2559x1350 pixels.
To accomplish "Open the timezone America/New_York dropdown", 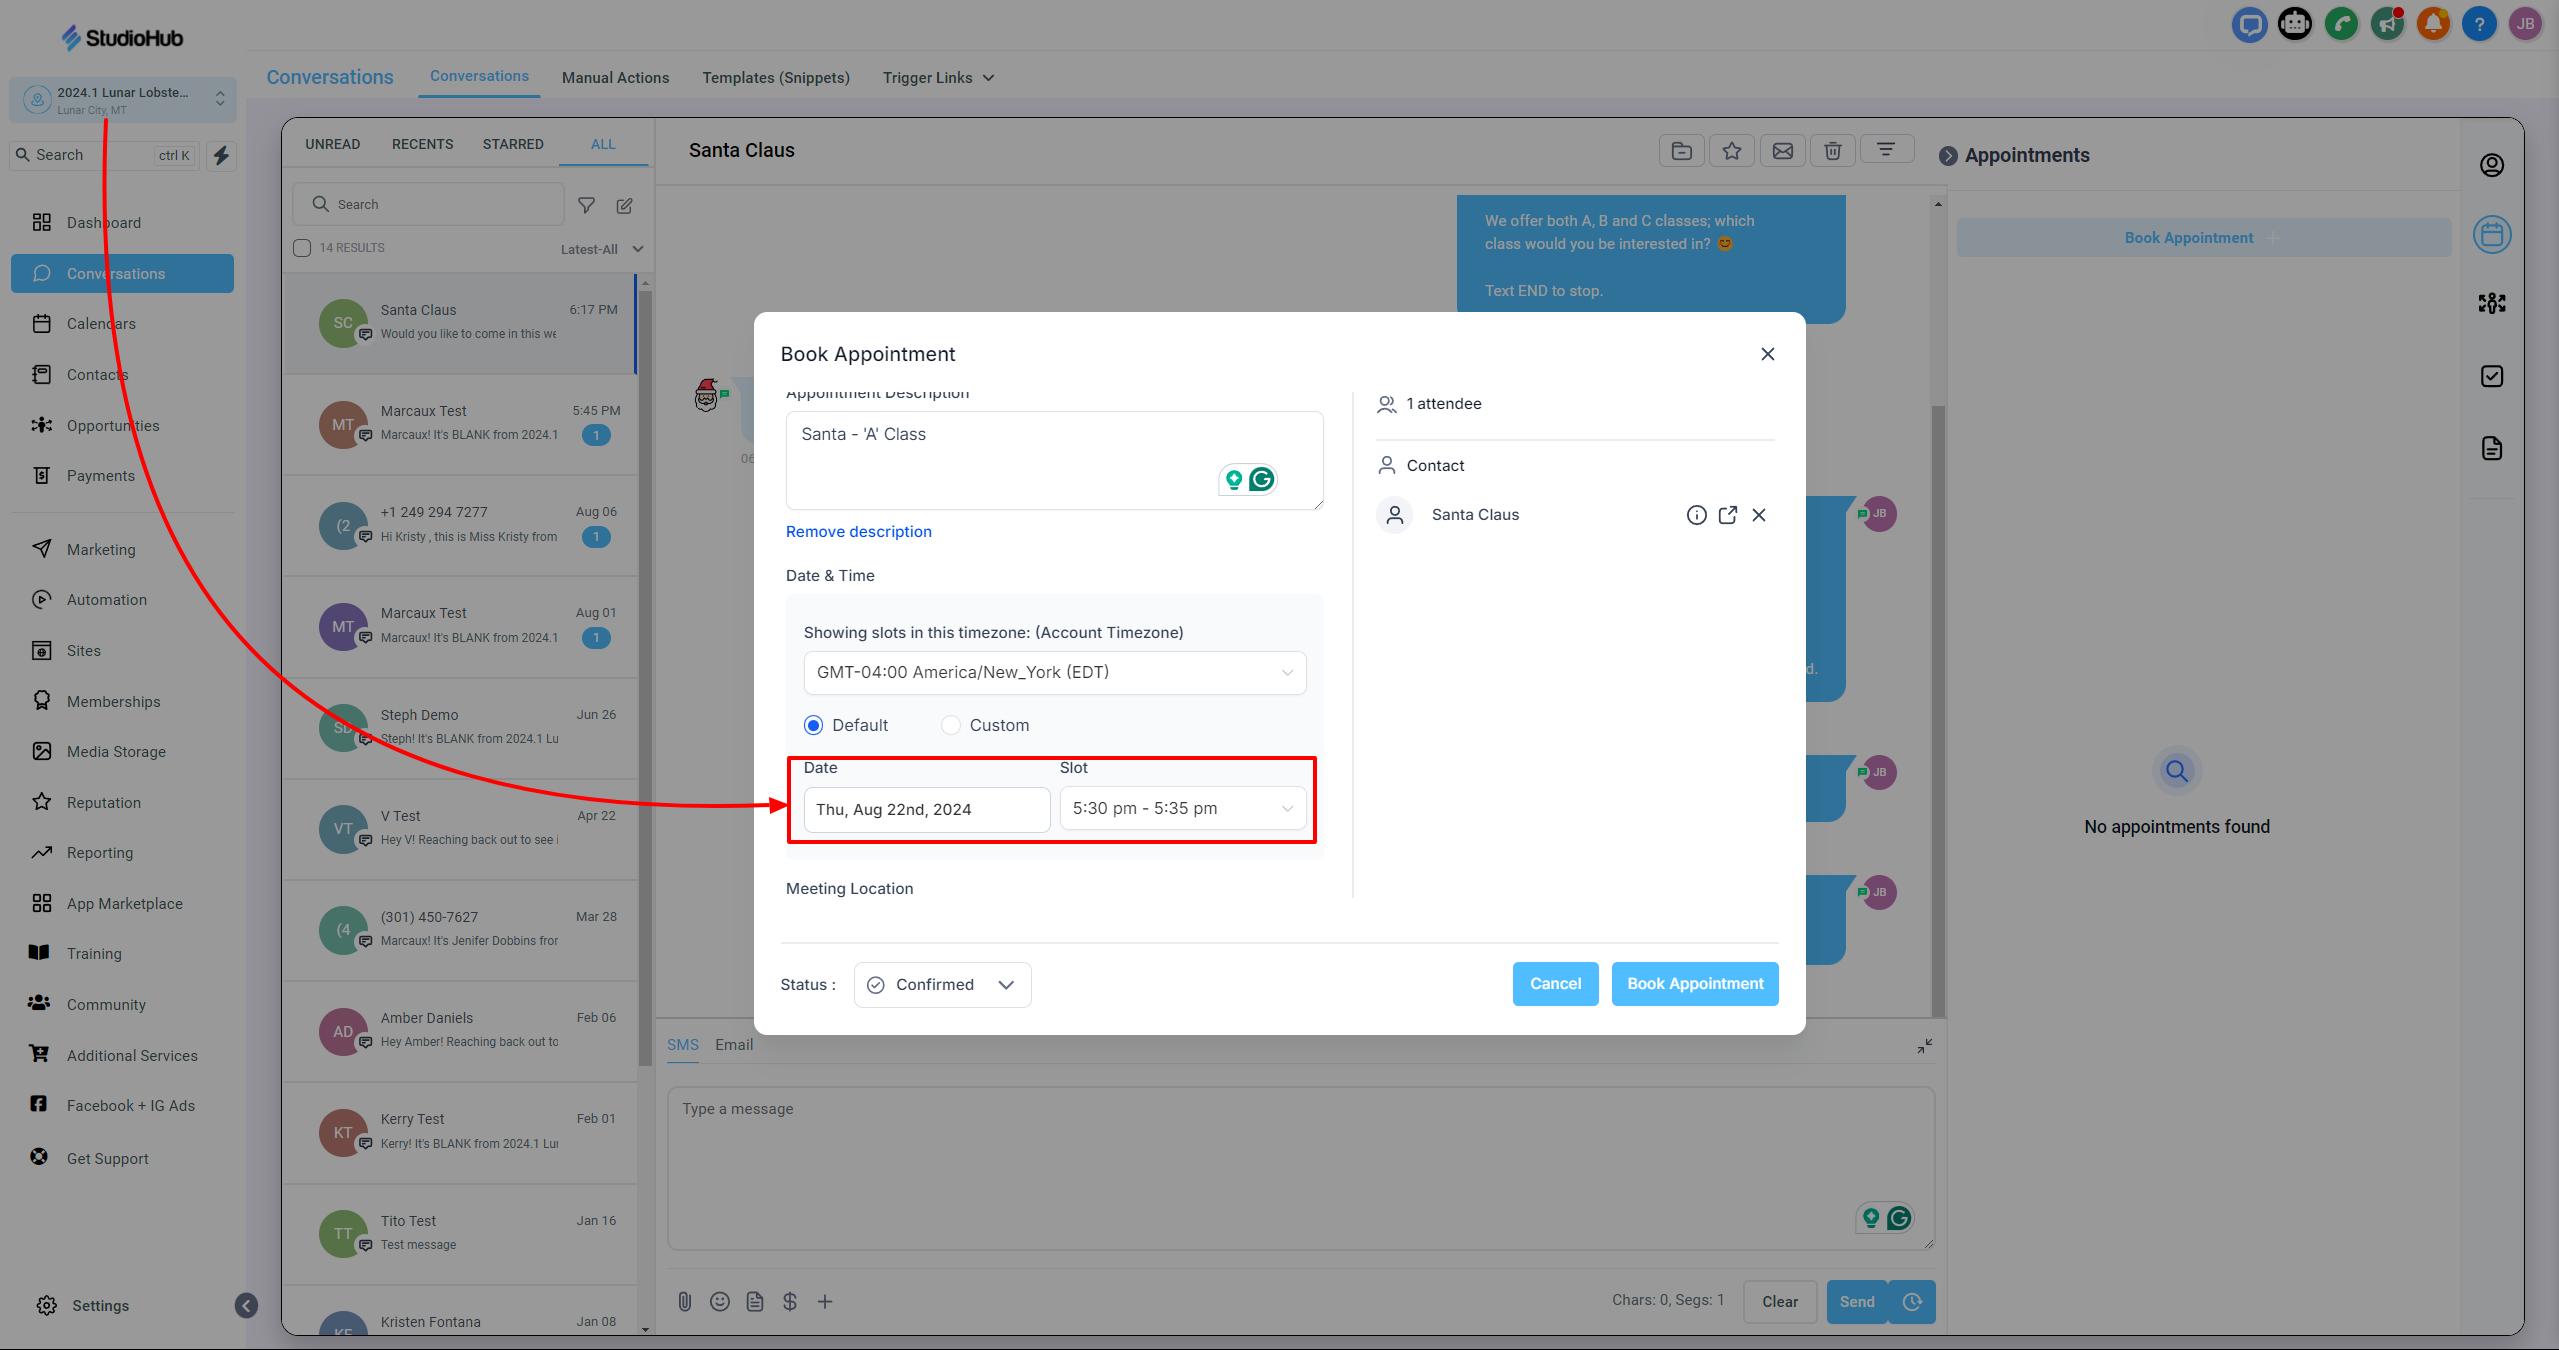I will pyautogui.click(x=1054, y=672).
